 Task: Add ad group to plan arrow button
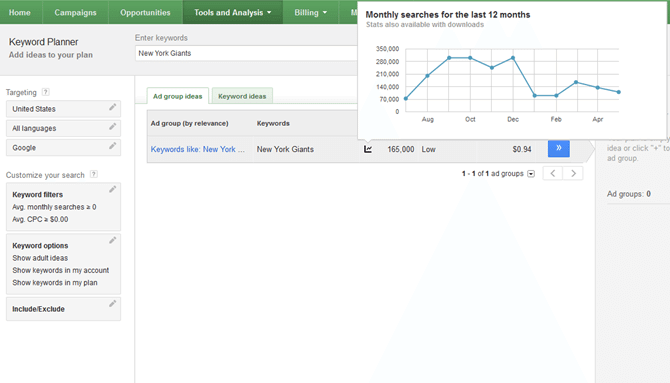(558, 148)
